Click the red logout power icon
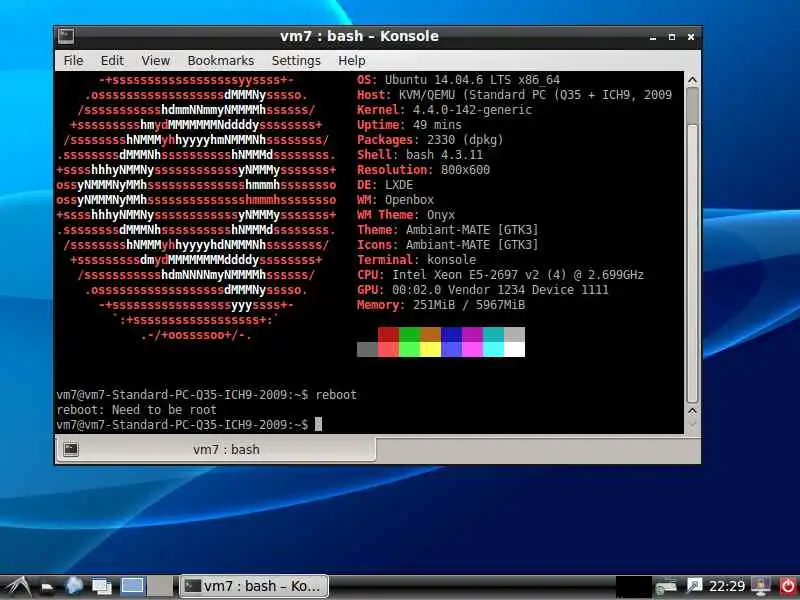The image size is (800, 600). pyautogui.click(x=788, y=586)
